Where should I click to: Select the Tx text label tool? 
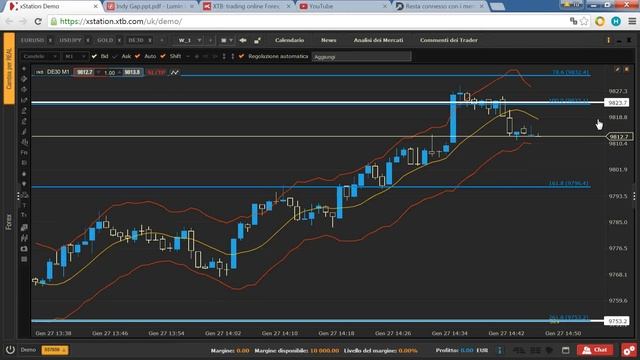point(24,215)
